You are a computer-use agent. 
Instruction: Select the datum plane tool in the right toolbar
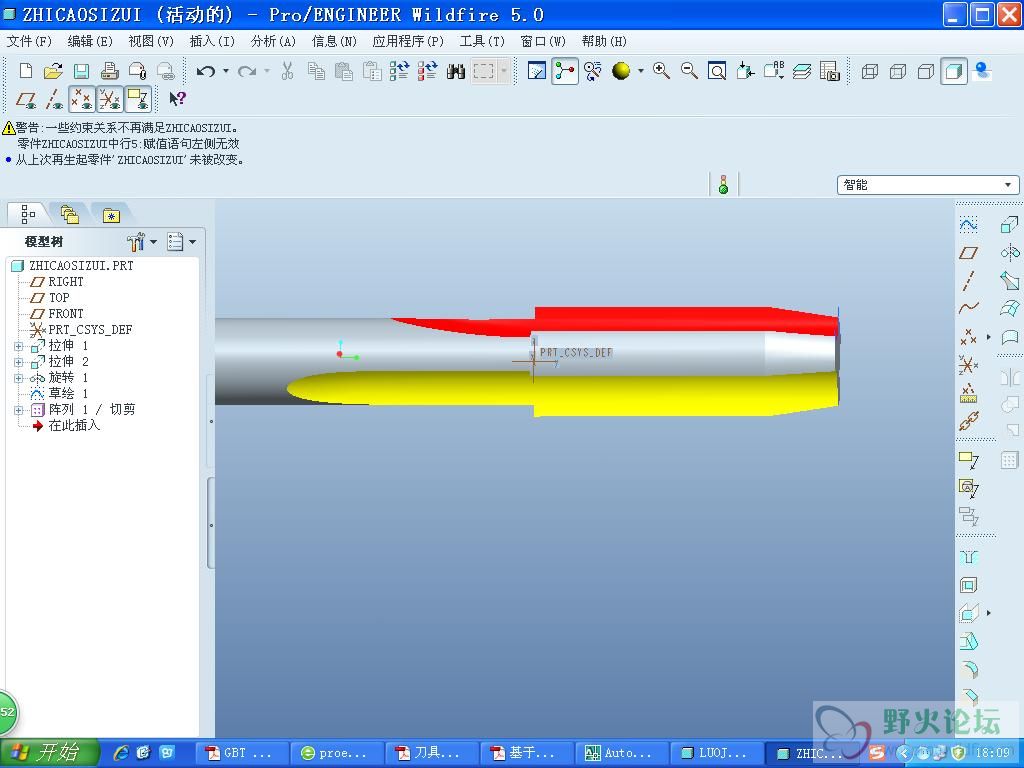point(968,253)
